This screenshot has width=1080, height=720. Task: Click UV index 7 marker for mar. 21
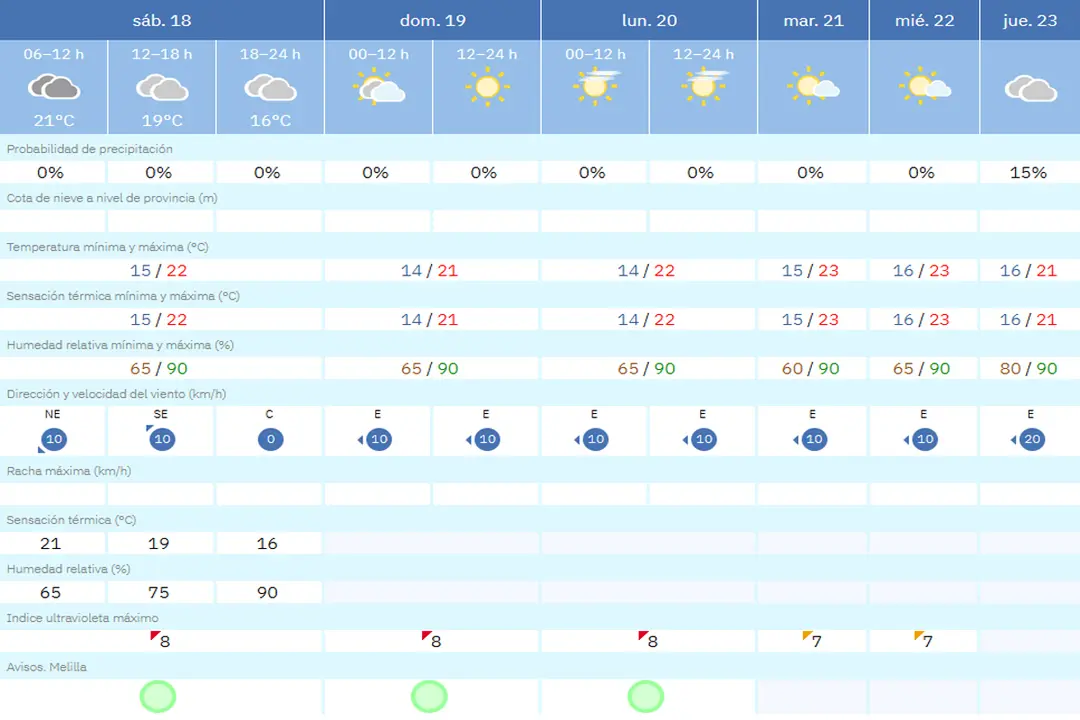tap(813, 640)
